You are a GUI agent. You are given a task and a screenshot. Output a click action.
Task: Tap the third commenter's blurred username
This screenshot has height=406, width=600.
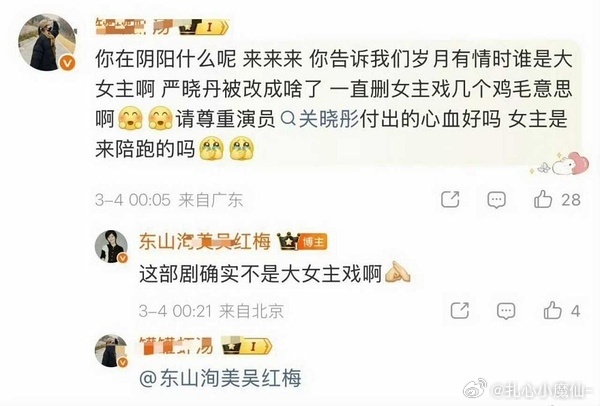[176, 346]
